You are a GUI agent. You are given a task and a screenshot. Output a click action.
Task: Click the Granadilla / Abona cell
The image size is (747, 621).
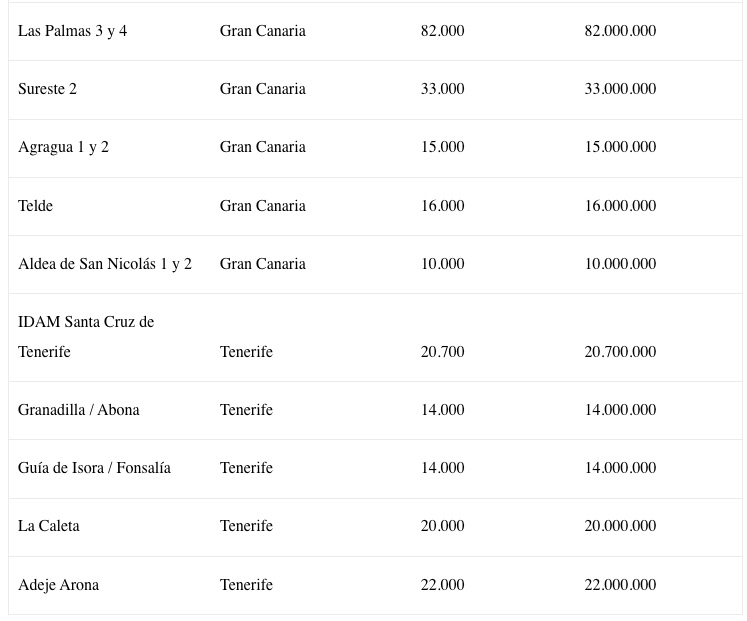coord(79,410)
